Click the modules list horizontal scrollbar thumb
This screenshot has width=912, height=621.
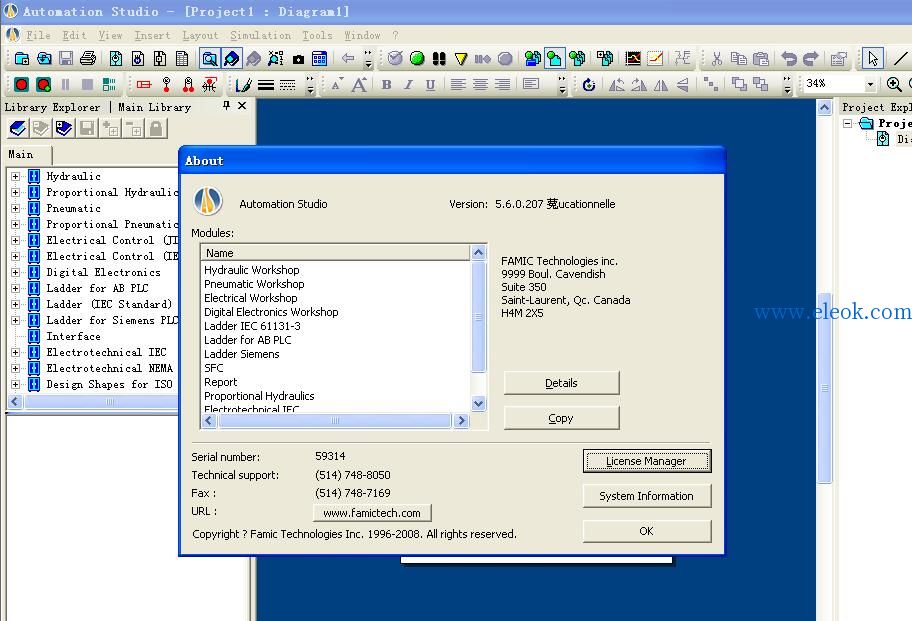pos(334,420)
